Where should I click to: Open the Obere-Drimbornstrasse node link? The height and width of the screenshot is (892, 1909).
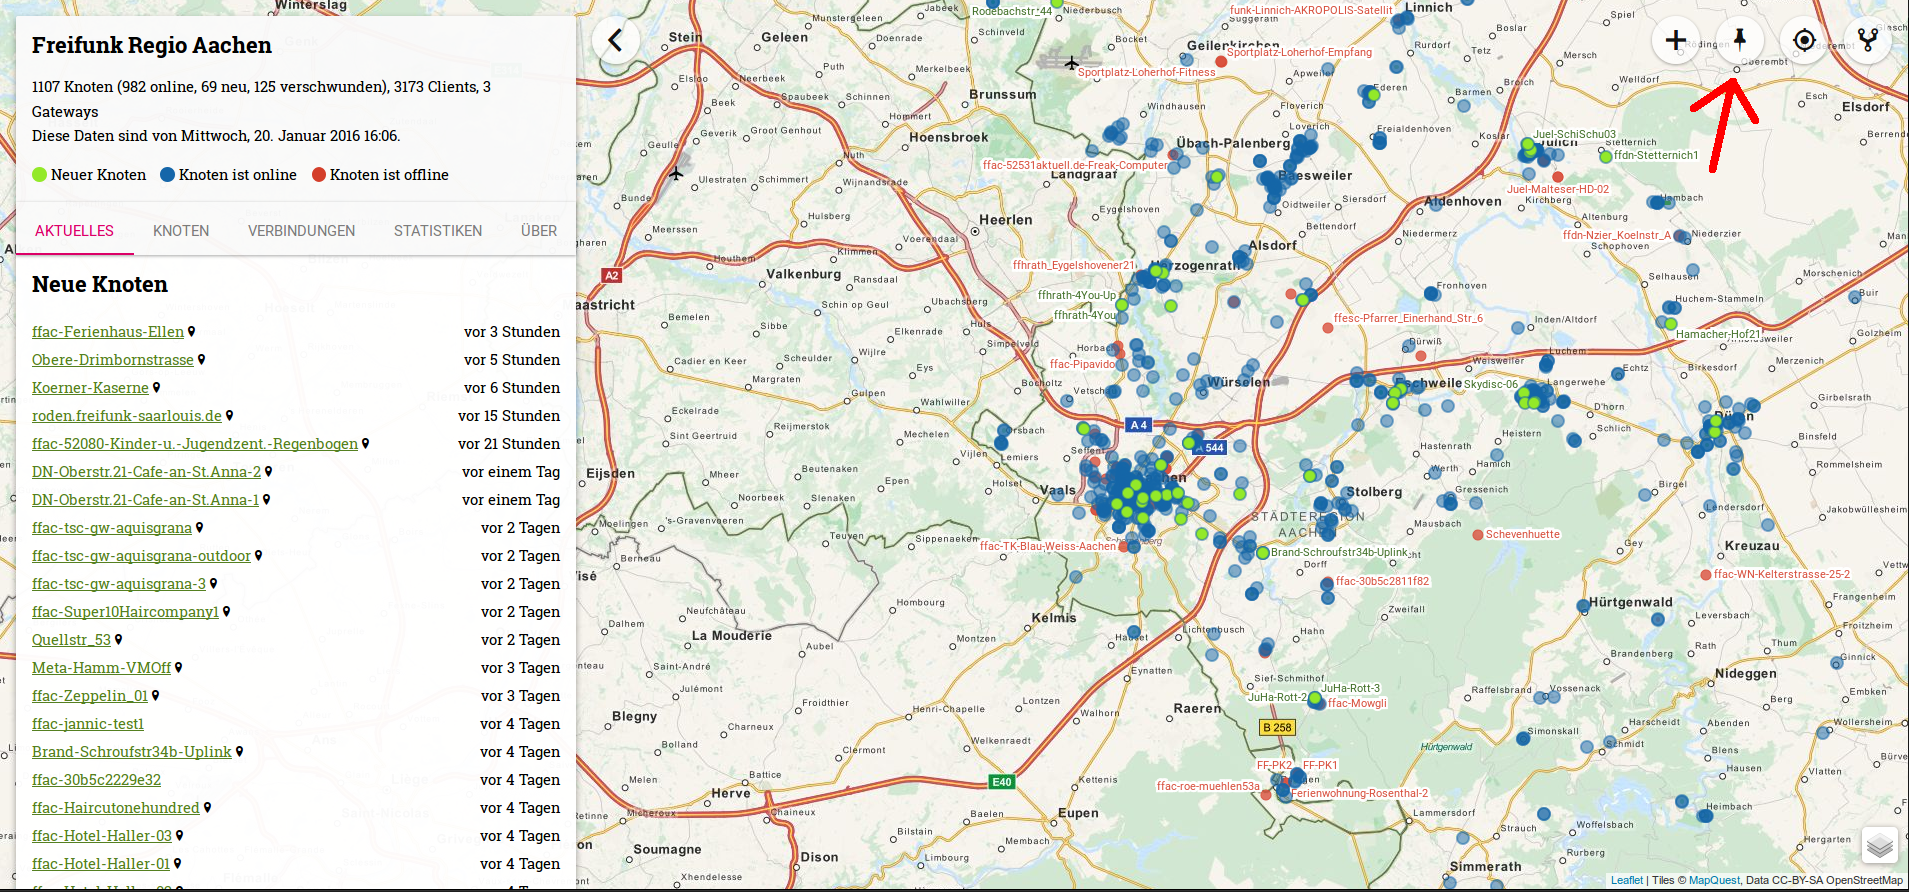point(113,360)
